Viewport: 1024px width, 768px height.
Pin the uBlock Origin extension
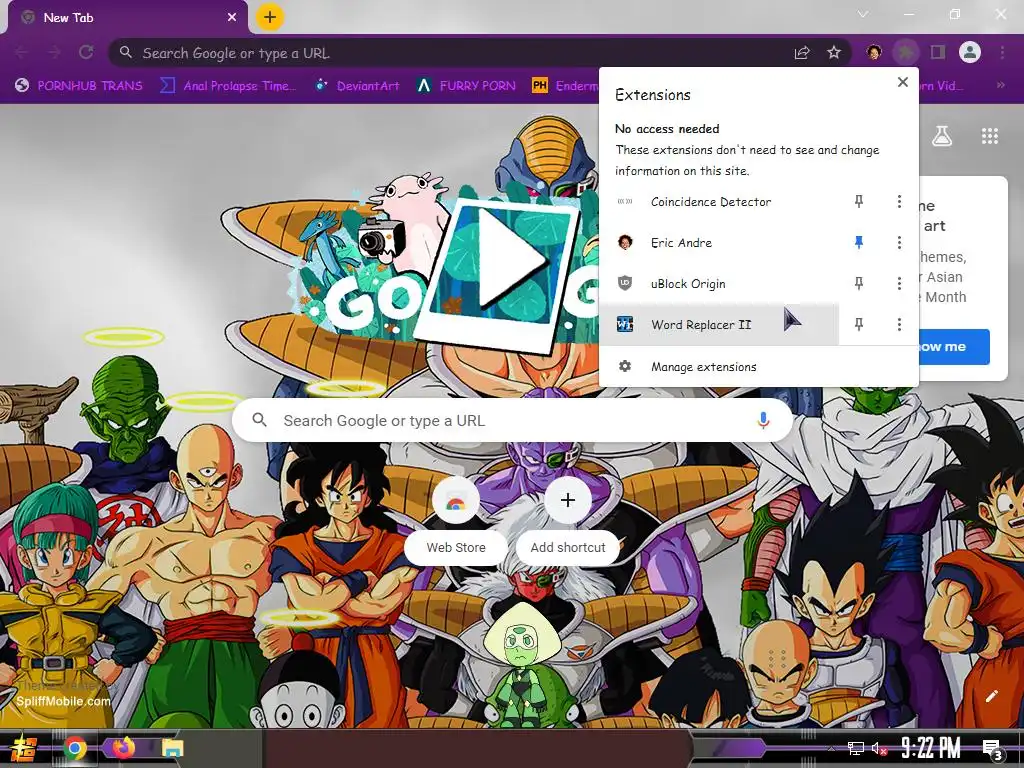pyautogui.click(x=859, y=283)
